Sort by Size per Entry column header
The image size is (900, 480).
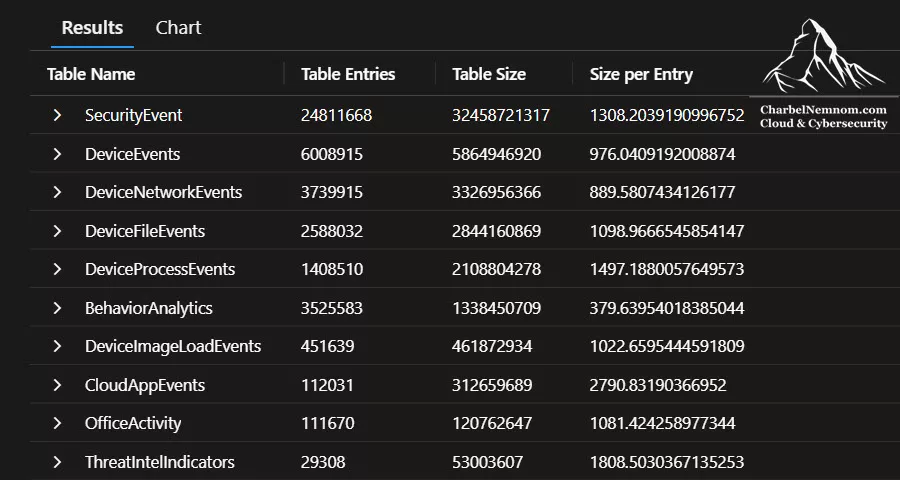pyautogui.click(x=641, y=74)
